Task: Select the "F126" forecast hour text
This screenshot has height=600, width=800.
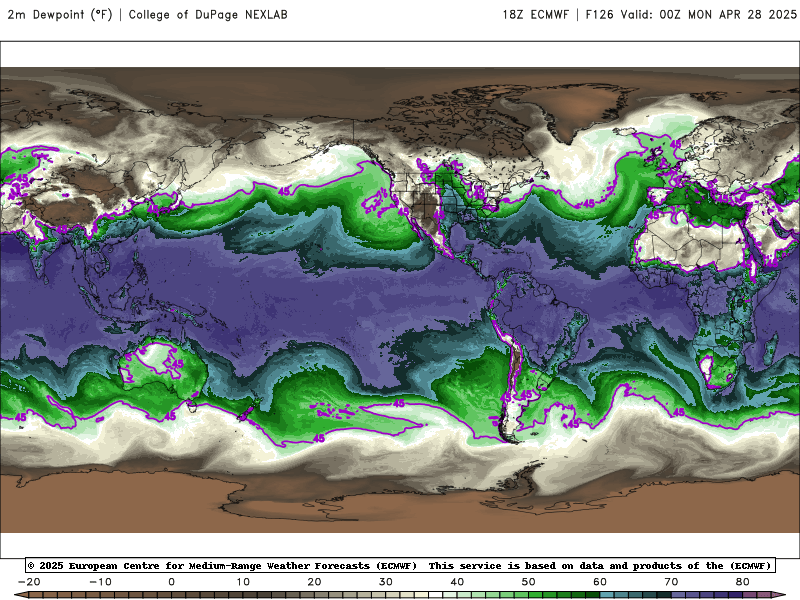Action: (599, 15)
